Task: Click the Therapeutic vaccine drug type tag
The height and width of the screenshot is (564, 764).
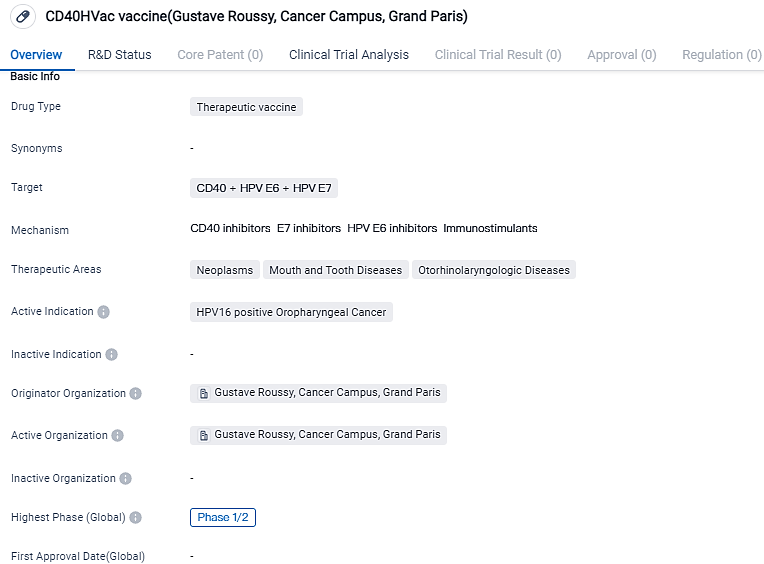Action: point(246,107)
